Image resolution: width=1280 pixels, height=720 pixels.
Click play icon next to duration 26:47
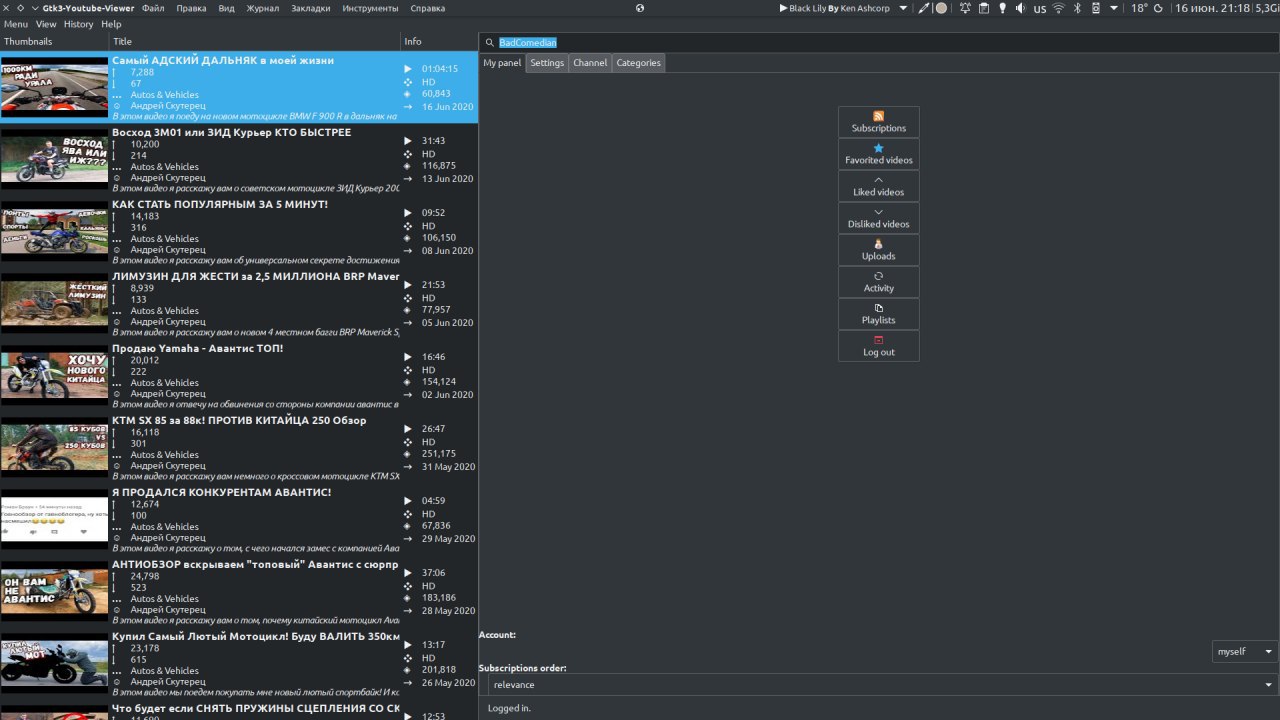(408, 429)
